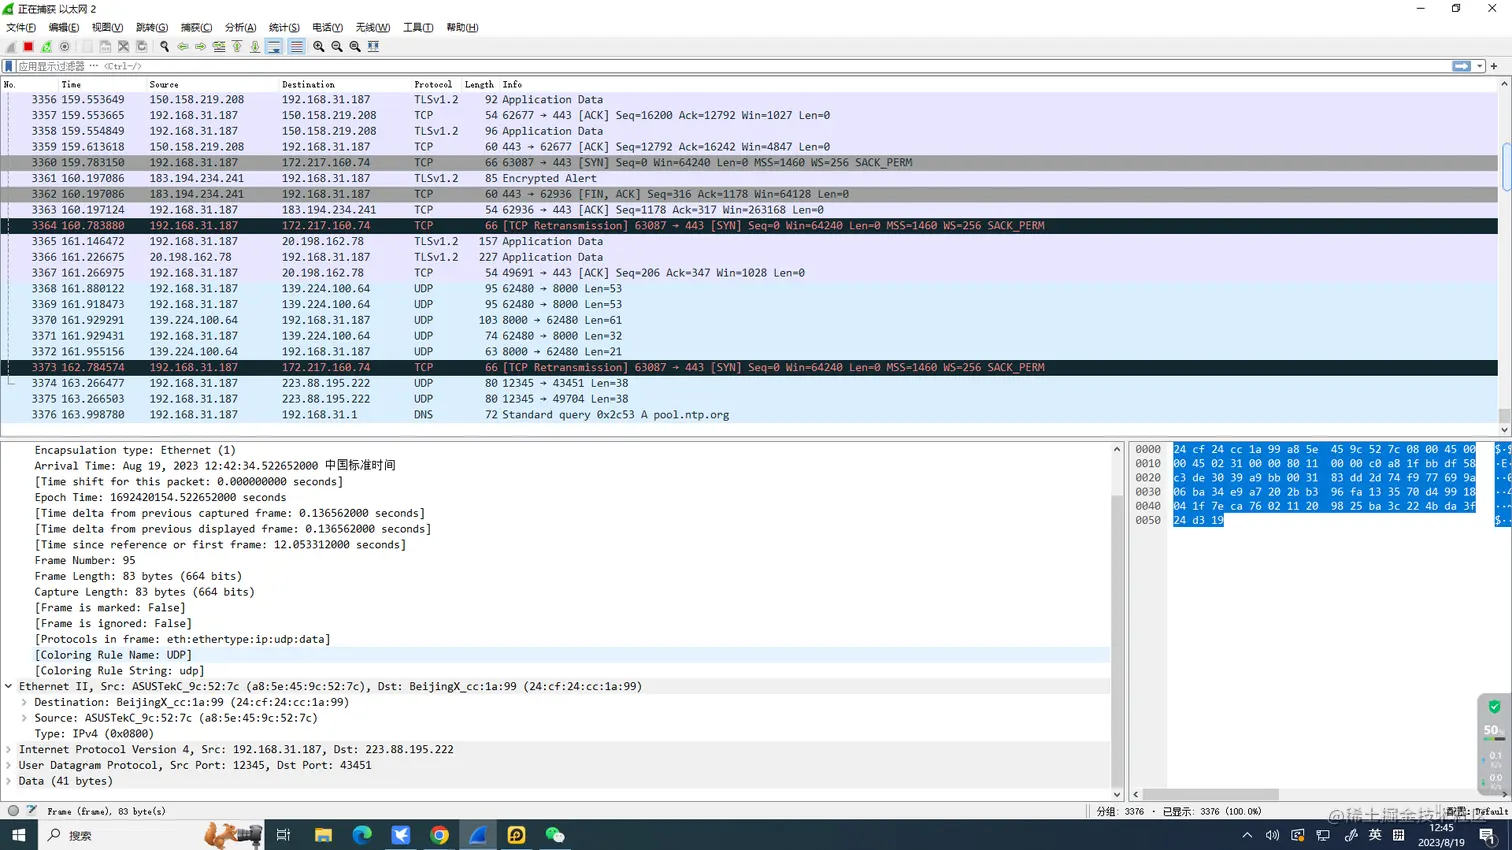Expand User Datagram Protocol details
The height and width of the screenshot is (850, 1512).
pyautogui.click(x=9, y=766)
